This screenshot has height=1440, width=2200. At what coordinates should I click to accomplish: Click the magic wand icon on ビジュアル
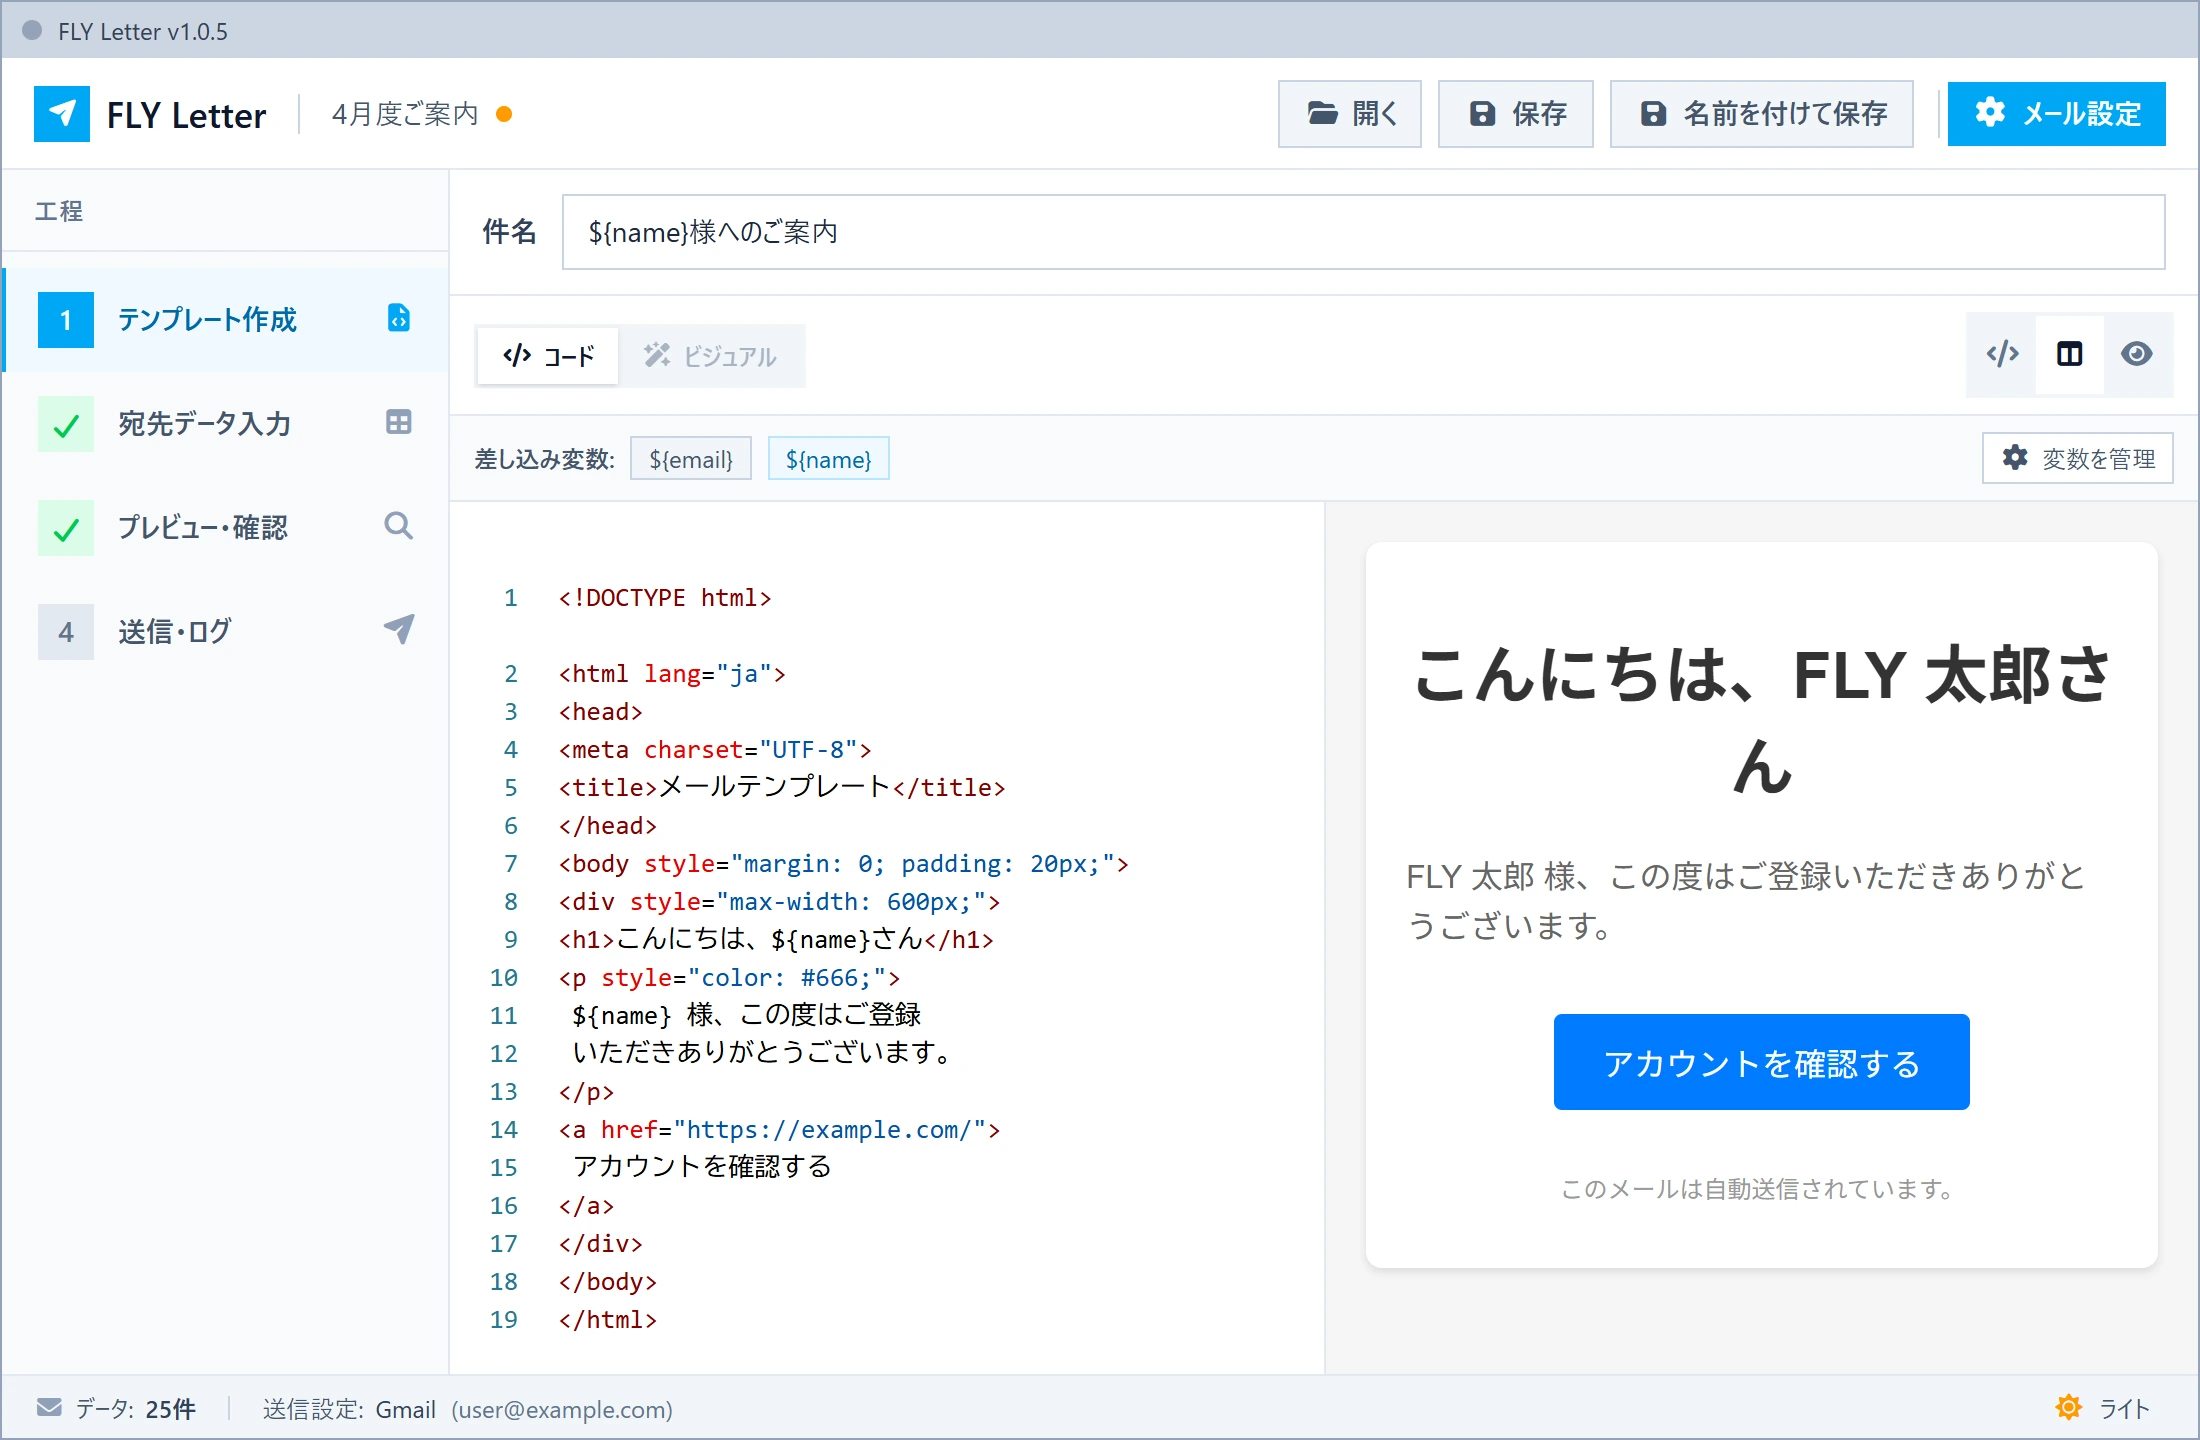click(657, 355)
